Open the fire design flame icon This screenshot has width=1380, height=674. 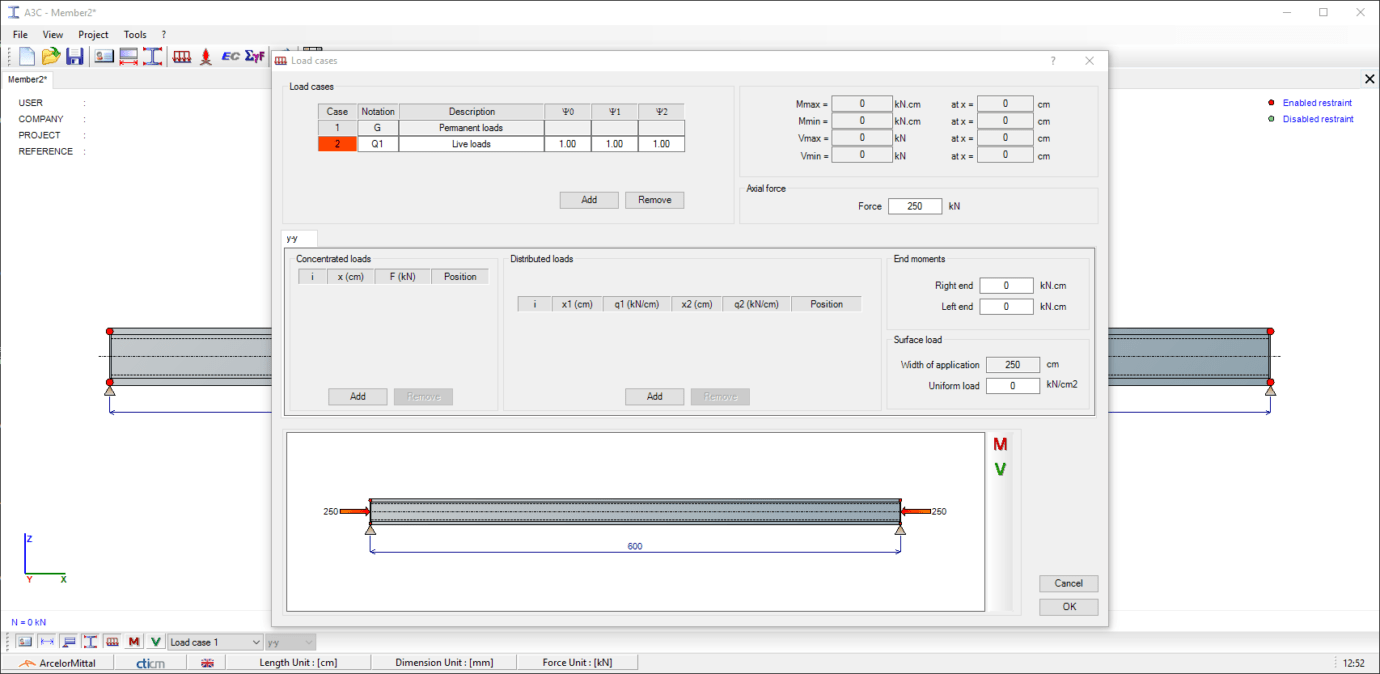point(206,56)
